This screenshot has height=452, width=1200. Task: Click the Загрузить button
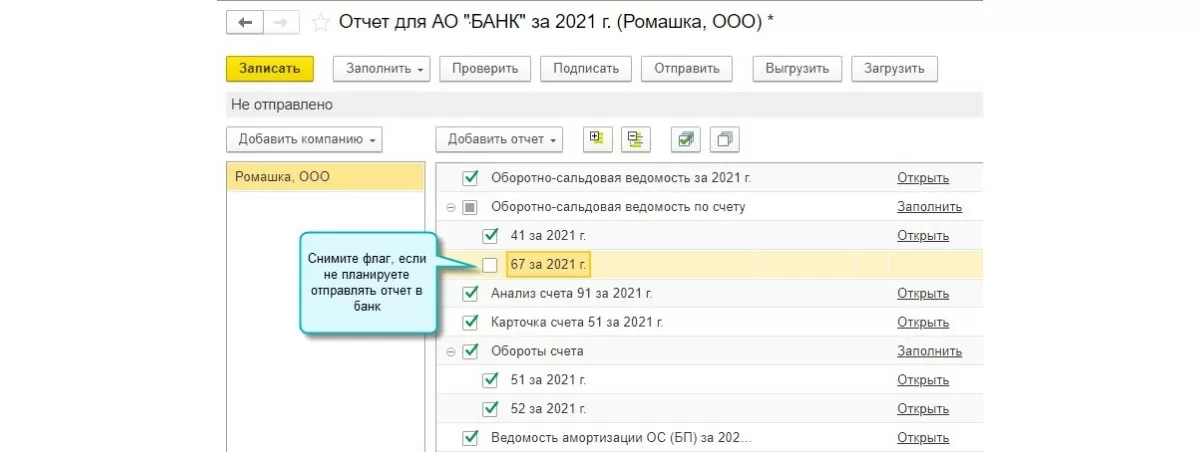894,69
